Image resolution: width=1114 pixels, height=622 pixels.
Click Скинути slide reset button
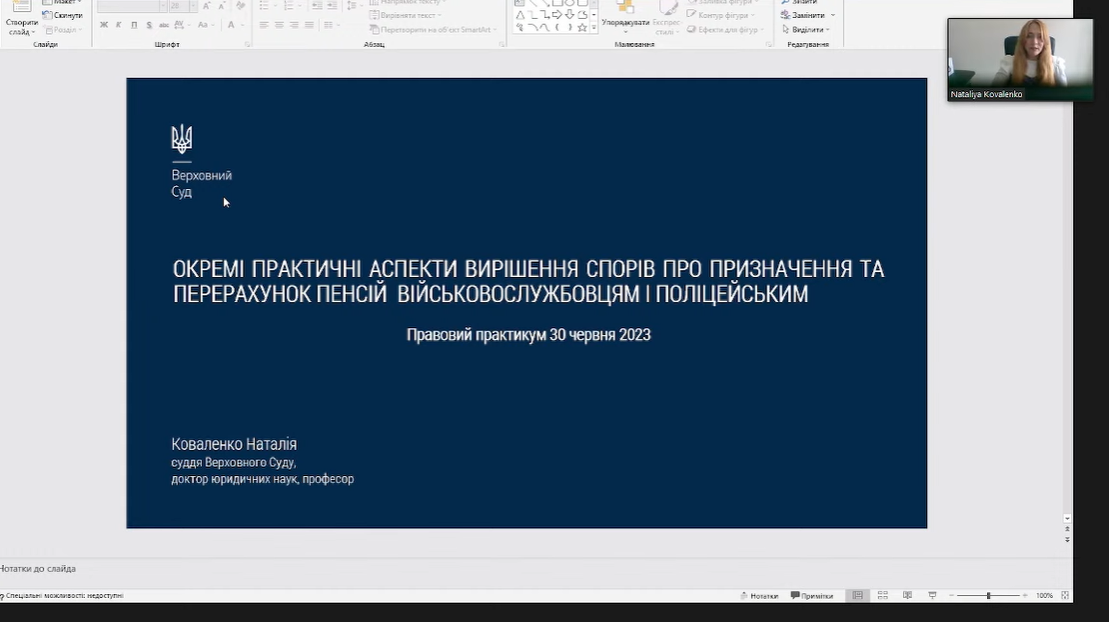pos(63,15)
